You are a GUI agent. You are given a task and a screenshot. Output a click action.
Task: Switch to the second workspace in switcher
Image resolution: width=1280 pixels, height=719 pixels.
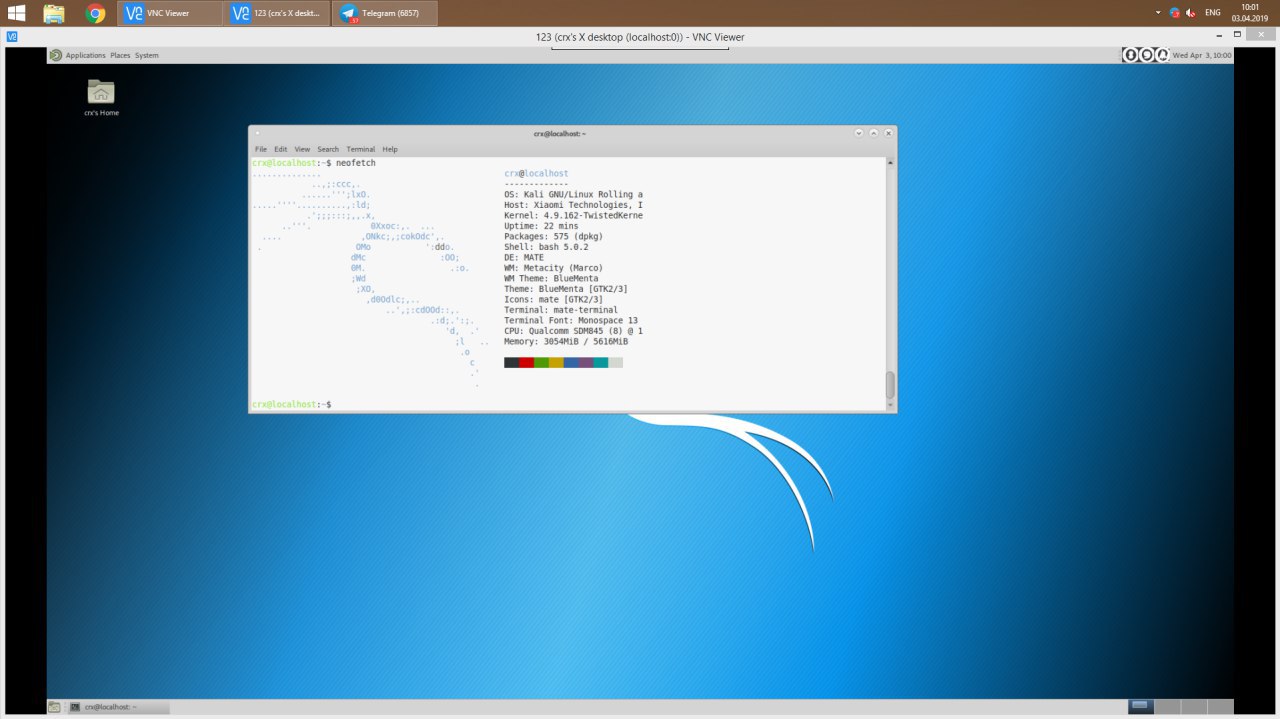tap(1167, 707)
